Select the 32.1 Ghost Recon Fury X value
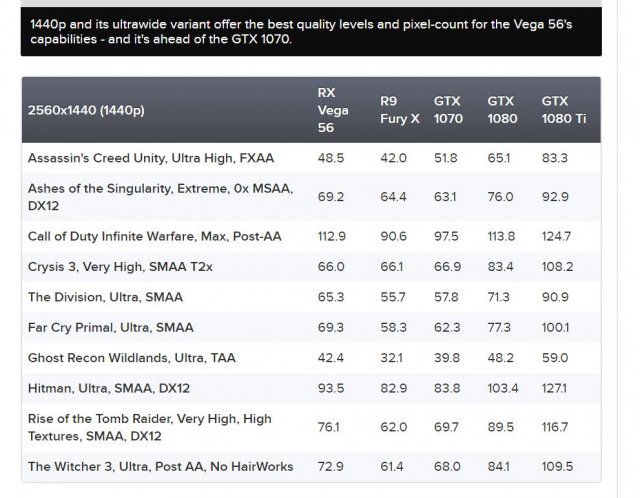The height and width of the screenshot is (498, 640). (x=394, y=357)
